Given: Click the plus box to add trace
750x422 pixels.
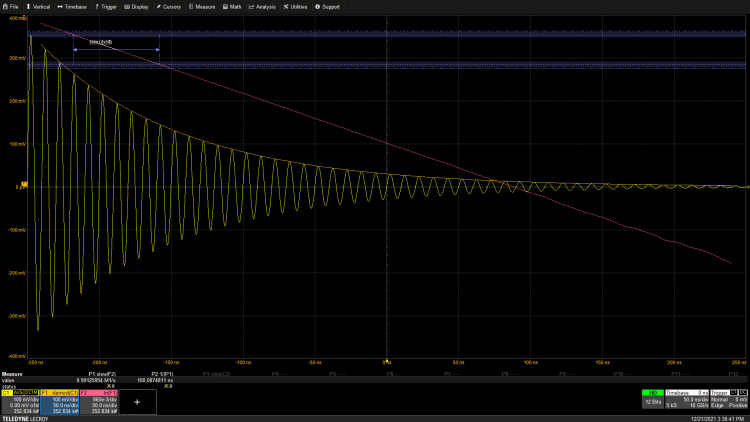Looking at the screenshot, I should click(x=137, y=400).
